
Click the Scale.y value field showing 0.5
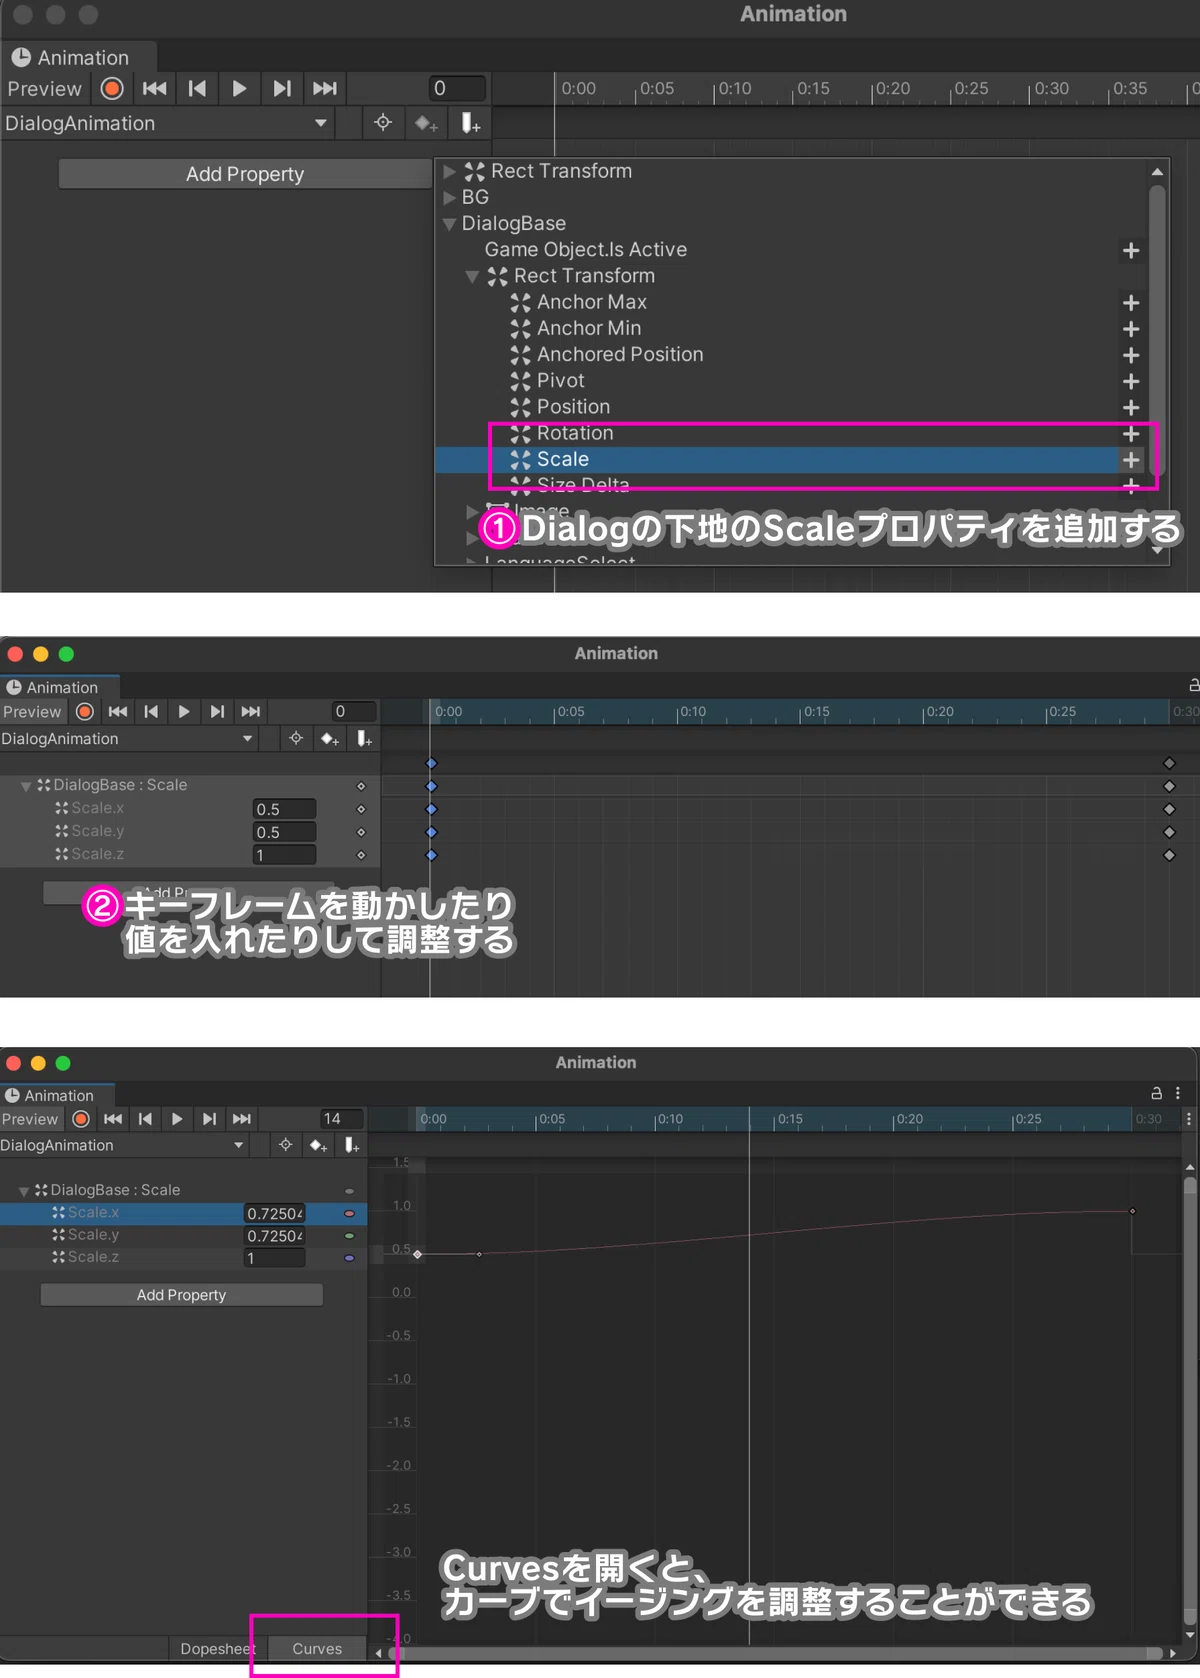coord(284,832)
